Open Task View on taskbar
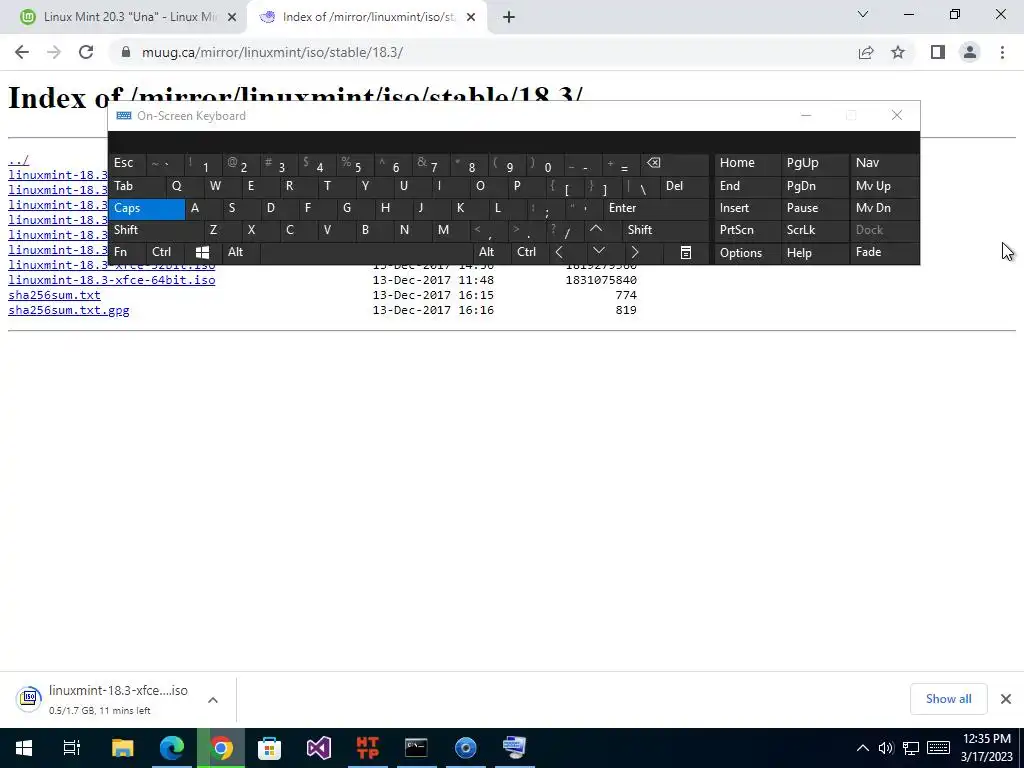The height and width of the screenshot is (768, 1024). click(x=72, y=748)
